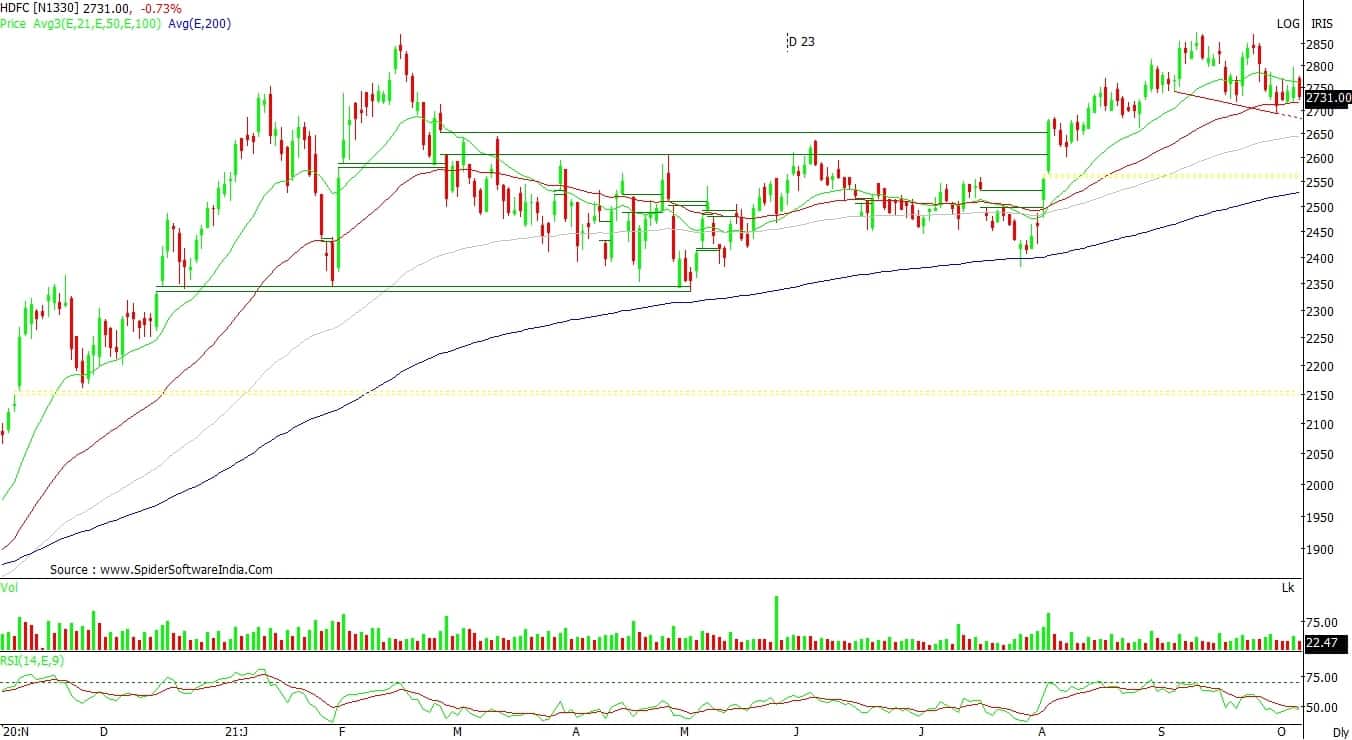Click the Price legend label
The width and height of the screenshot is (1352, 740).
(x=13, y=23)
